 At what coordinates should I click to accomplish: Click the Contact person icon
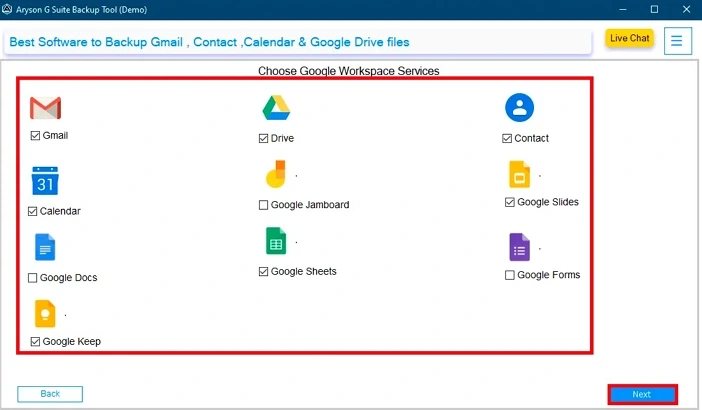click(x=519, y=108)
